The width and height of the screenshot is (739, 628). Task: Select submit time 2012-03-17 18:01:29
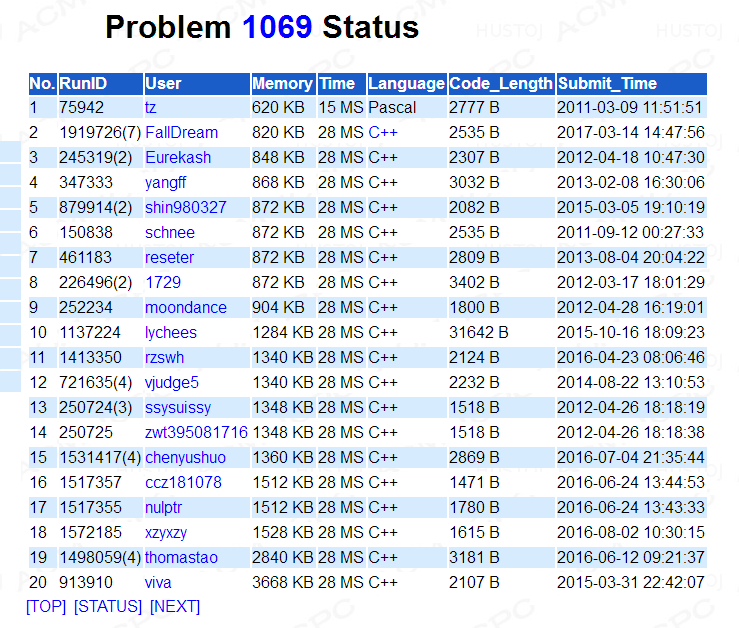point(632,282)
